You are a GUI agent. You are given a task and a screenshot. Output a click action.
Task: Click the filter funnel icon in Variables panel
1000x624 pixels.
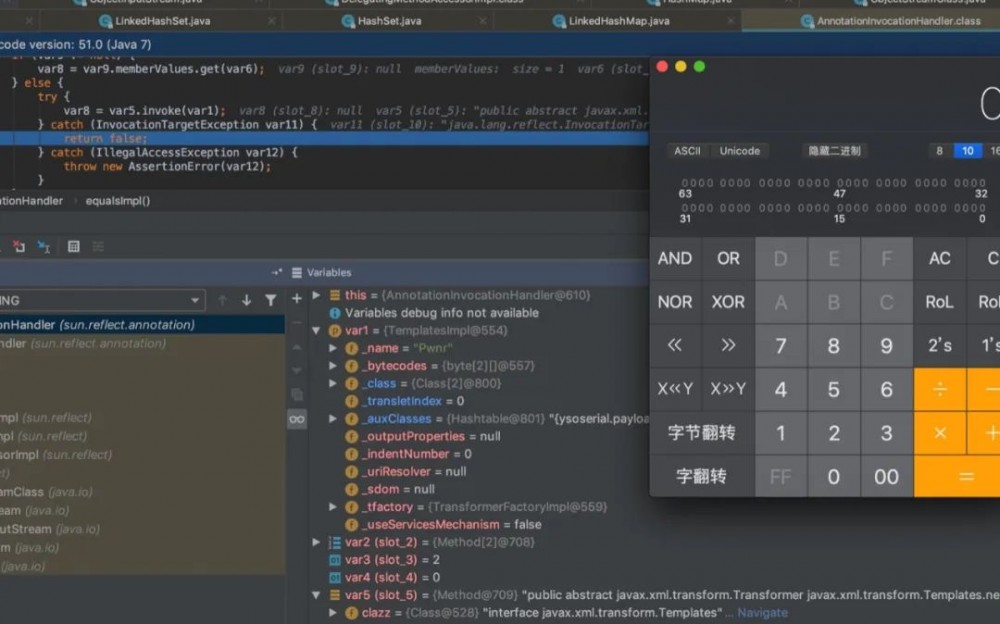[x=271, y=299]
